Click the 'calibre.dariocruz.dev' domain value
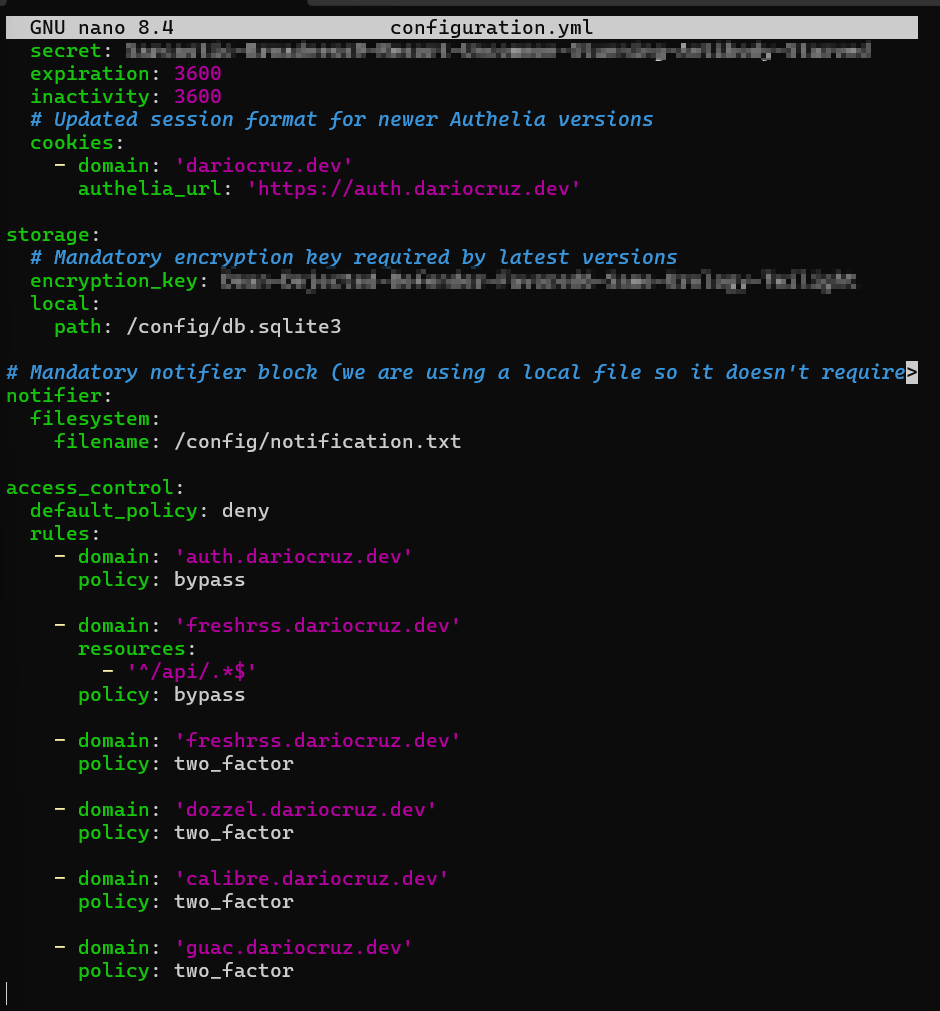The image size is (940, 1011). [311, 879]
